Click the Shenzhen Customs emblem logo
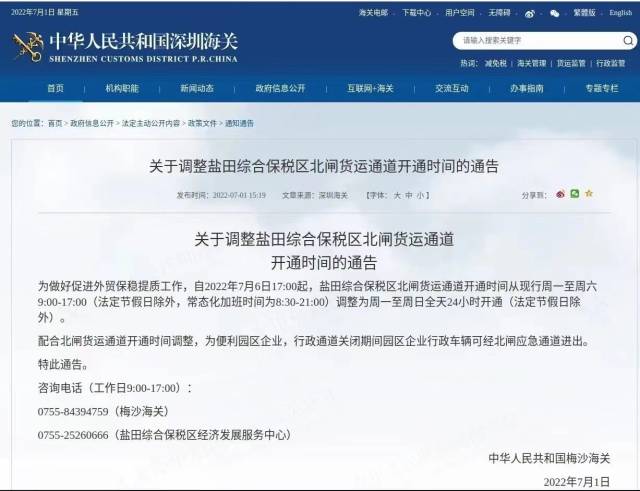640x491 pixels. [27, 46]
